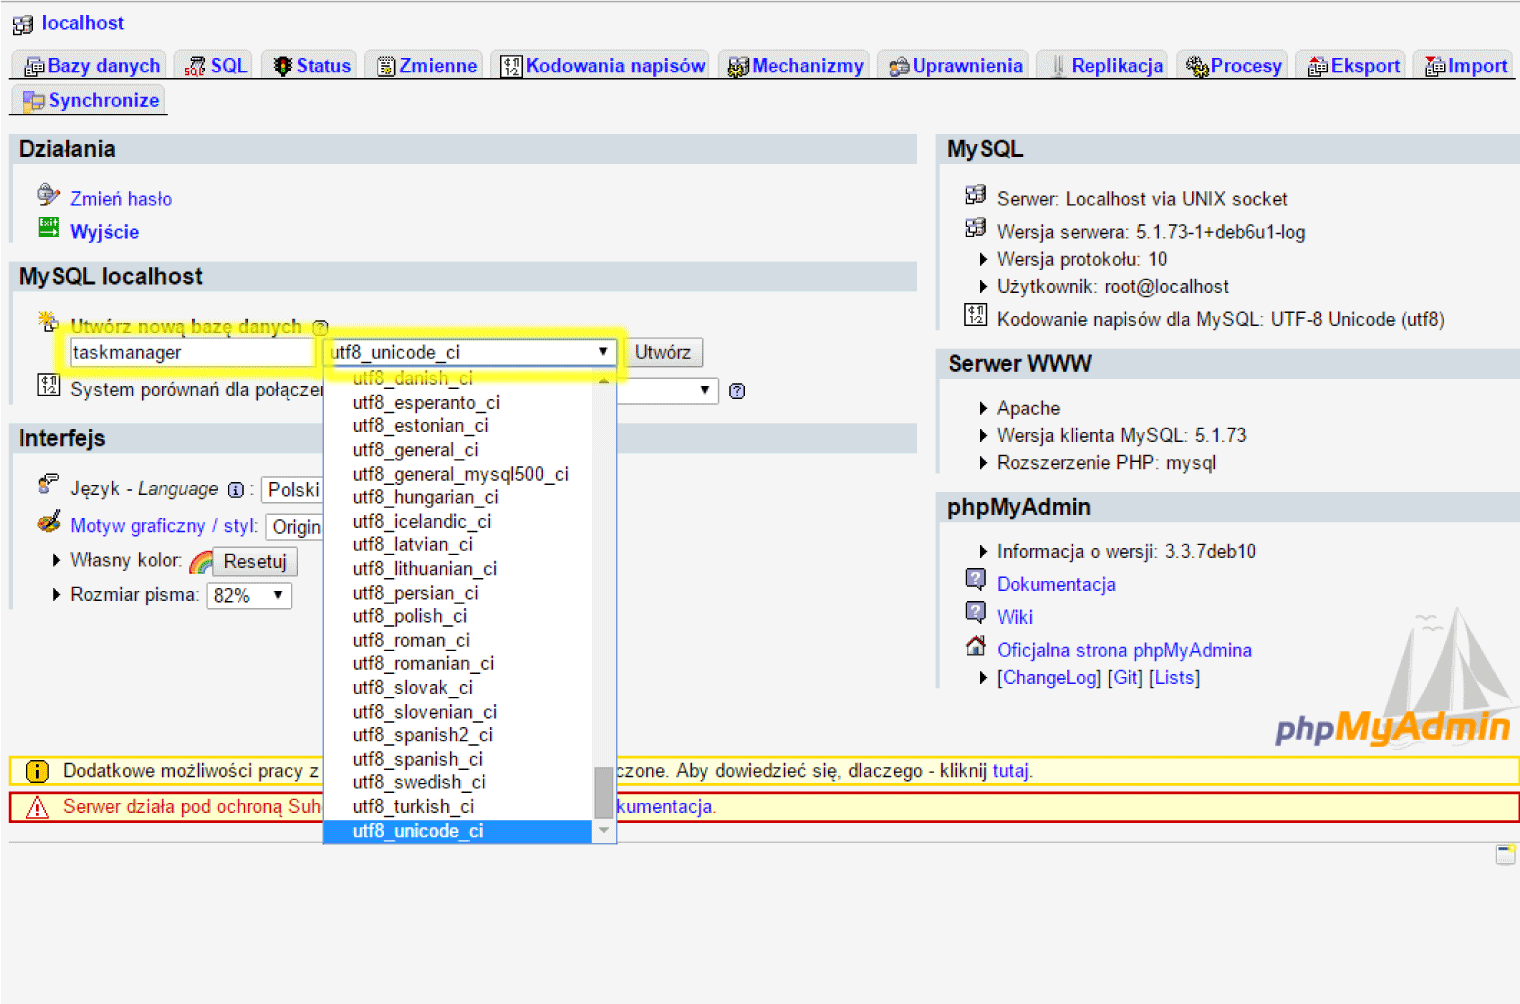Select highlighted utf8_unicode_ci option
The image size is (1520, 1004).
pyautogui.click(x=458, y=831)
